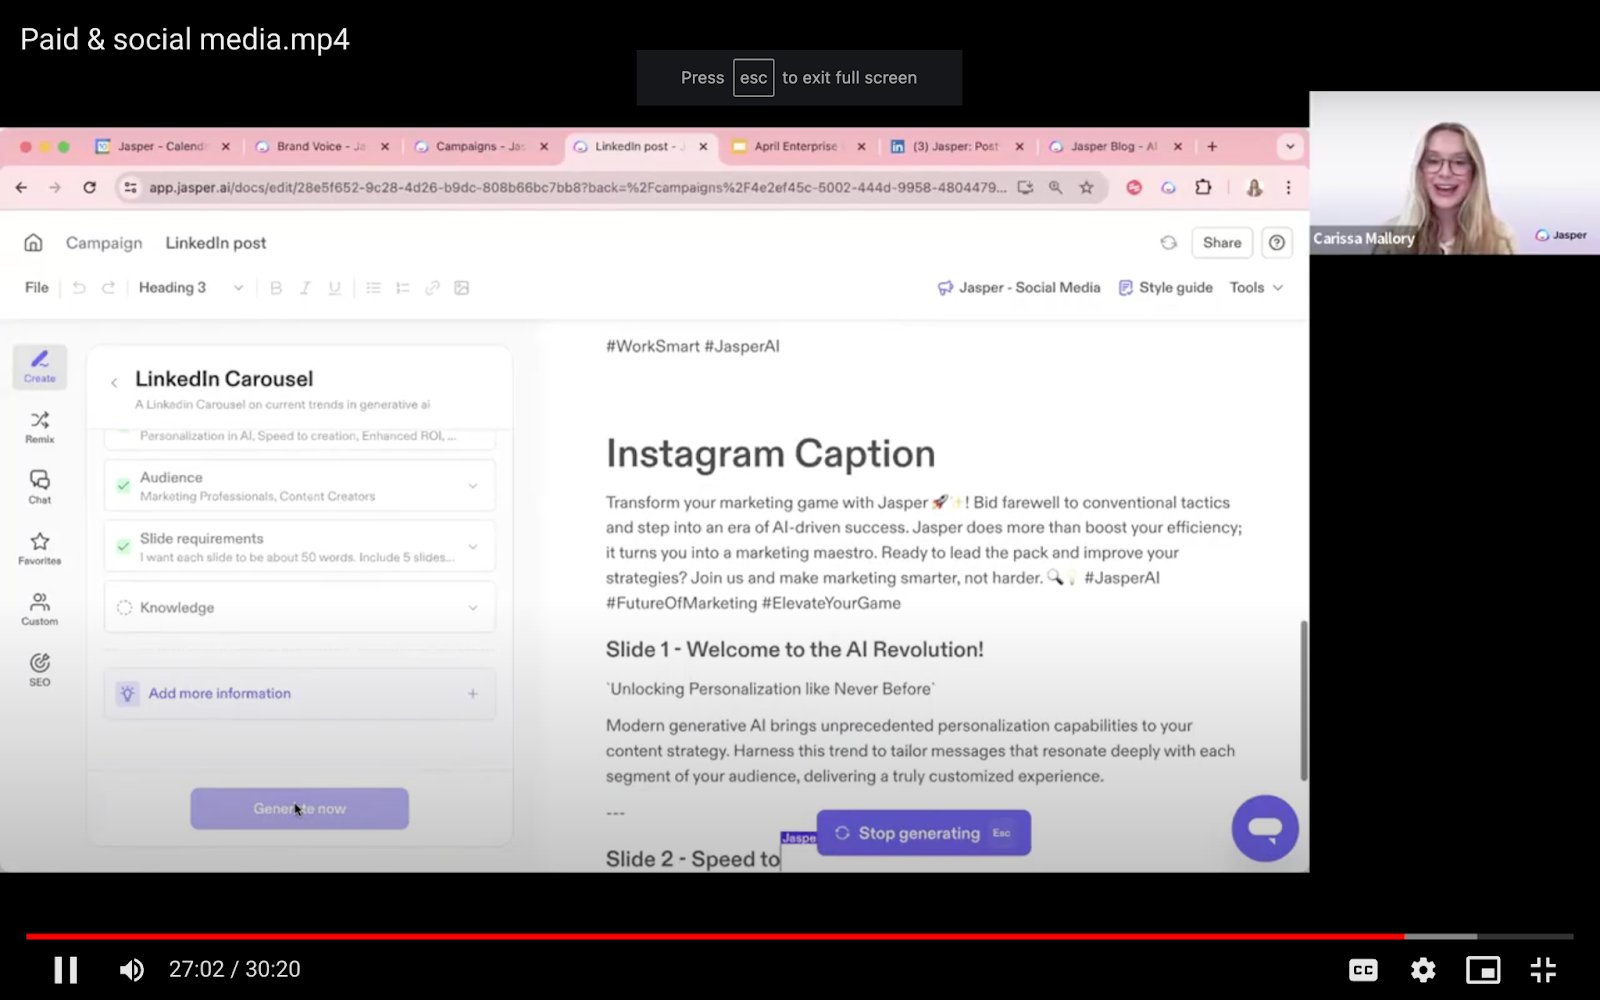The image size is (1600, 1000).
Task: Open the help question mark
Action: click(x=1276, y=242)
